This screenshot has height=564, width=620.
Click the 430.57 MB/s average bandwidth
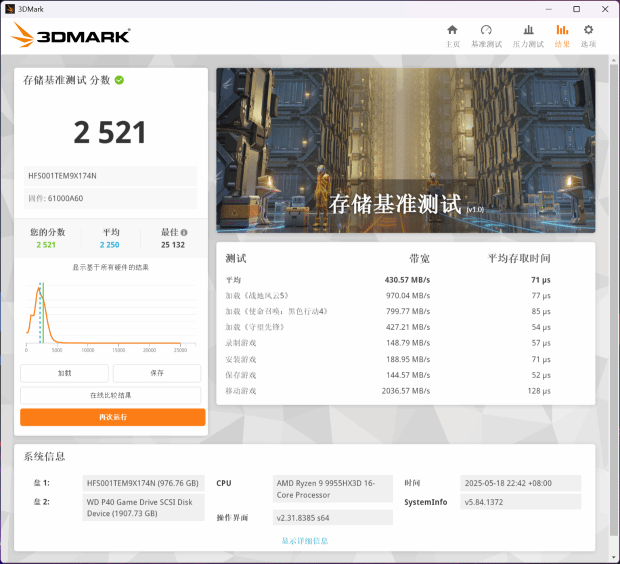coord(407,280)
